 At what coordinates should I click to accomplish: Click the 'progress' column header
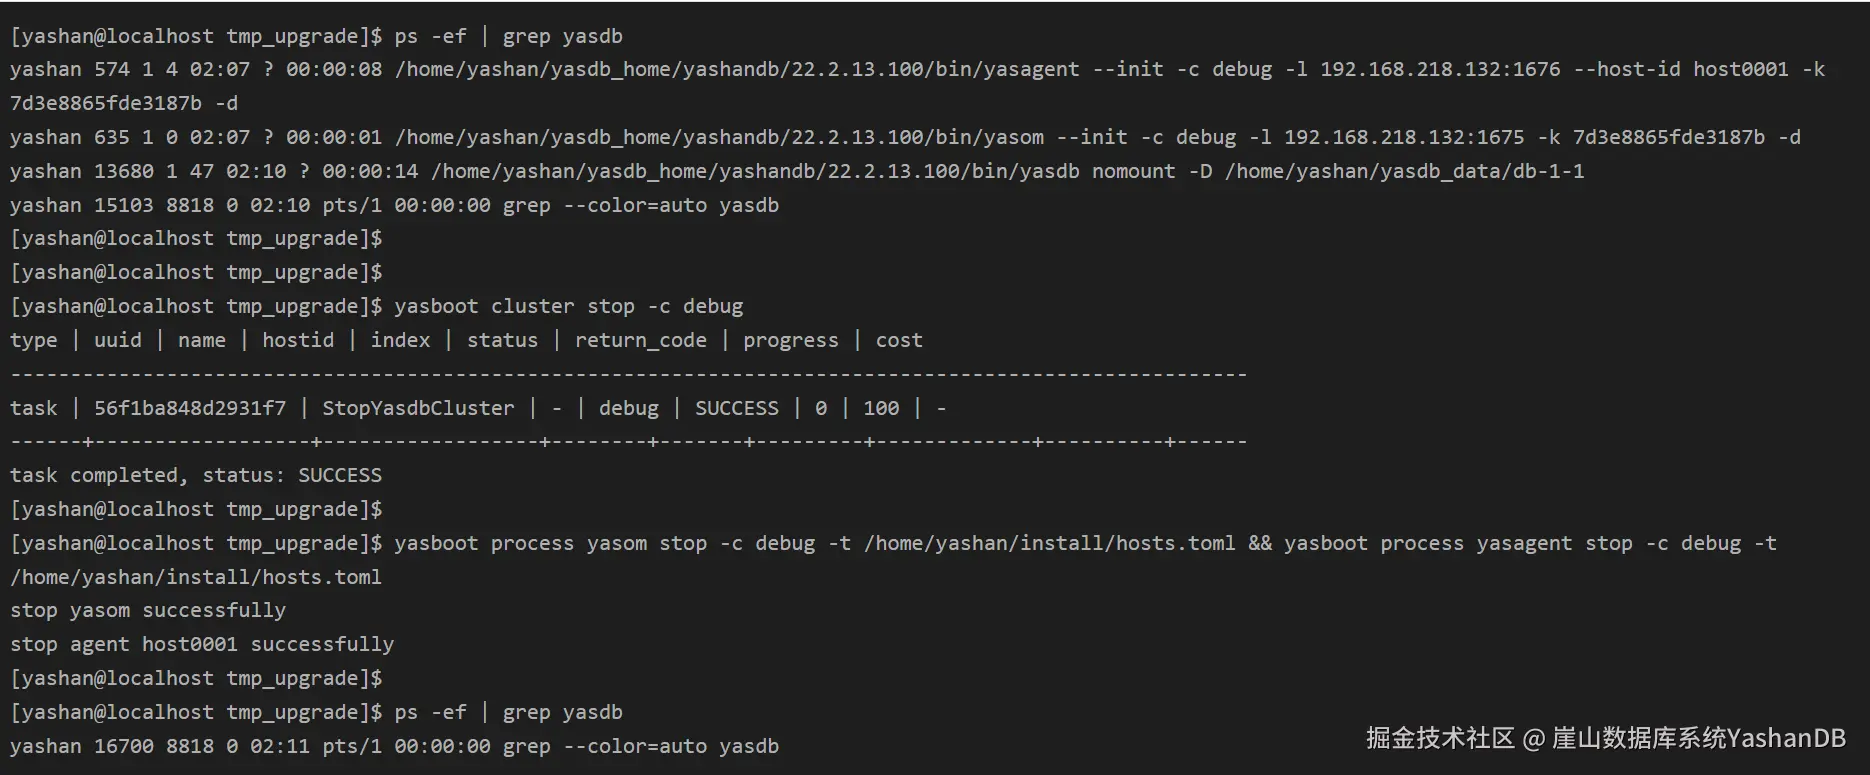coord(790,340)
